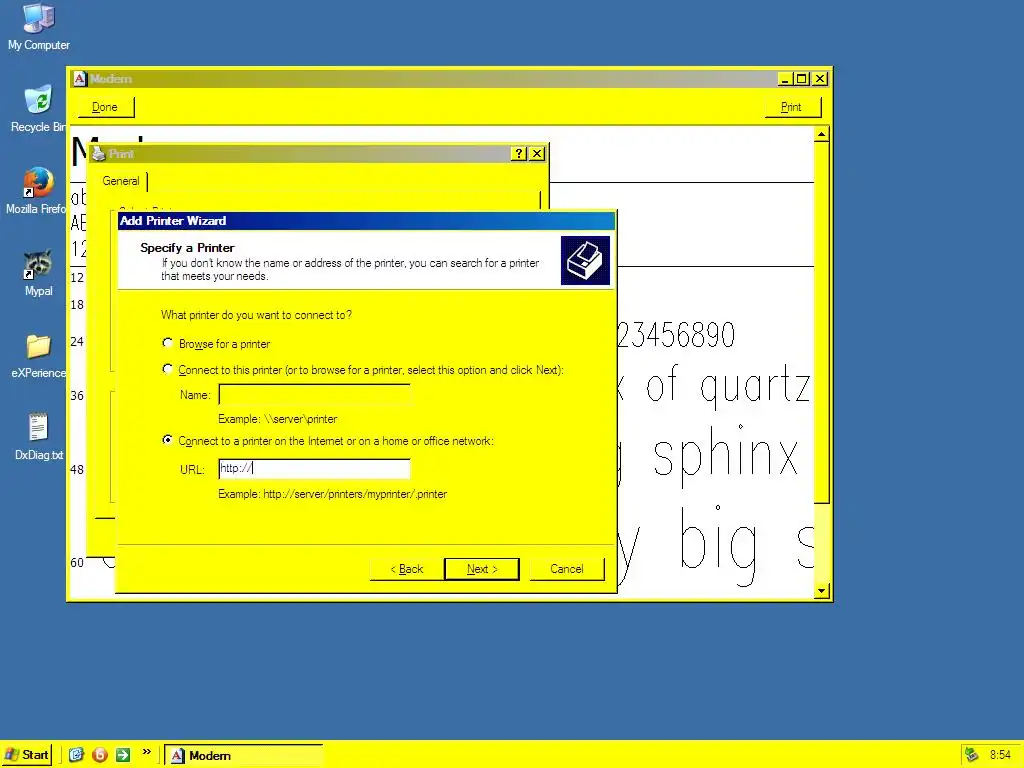Click the Print dialog title bar printer icon
Viewport: 1024px width, 768px height.
click(99, 153)
